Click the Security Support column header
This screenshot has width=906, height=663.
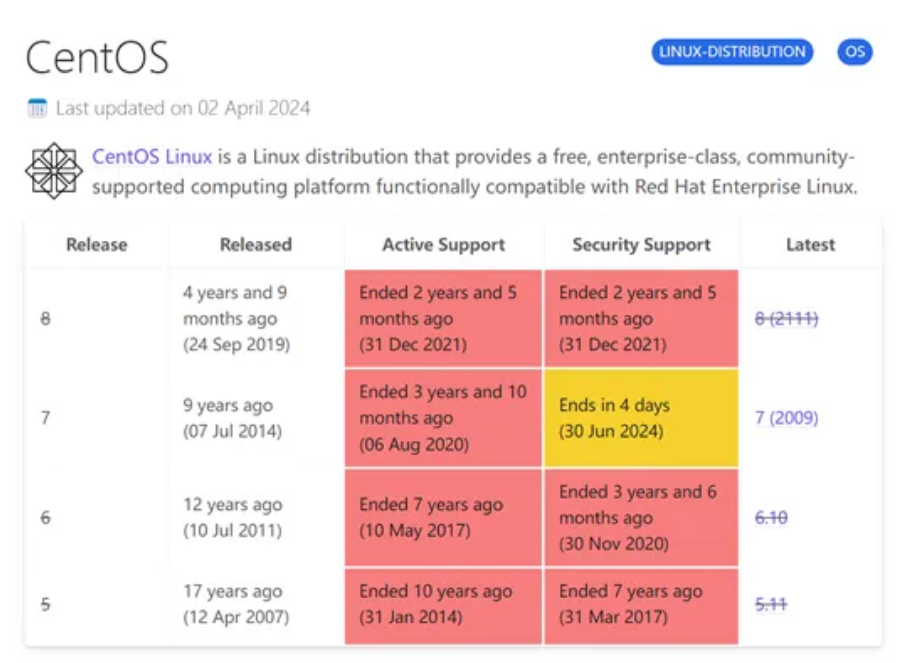[x=640, y=244]
